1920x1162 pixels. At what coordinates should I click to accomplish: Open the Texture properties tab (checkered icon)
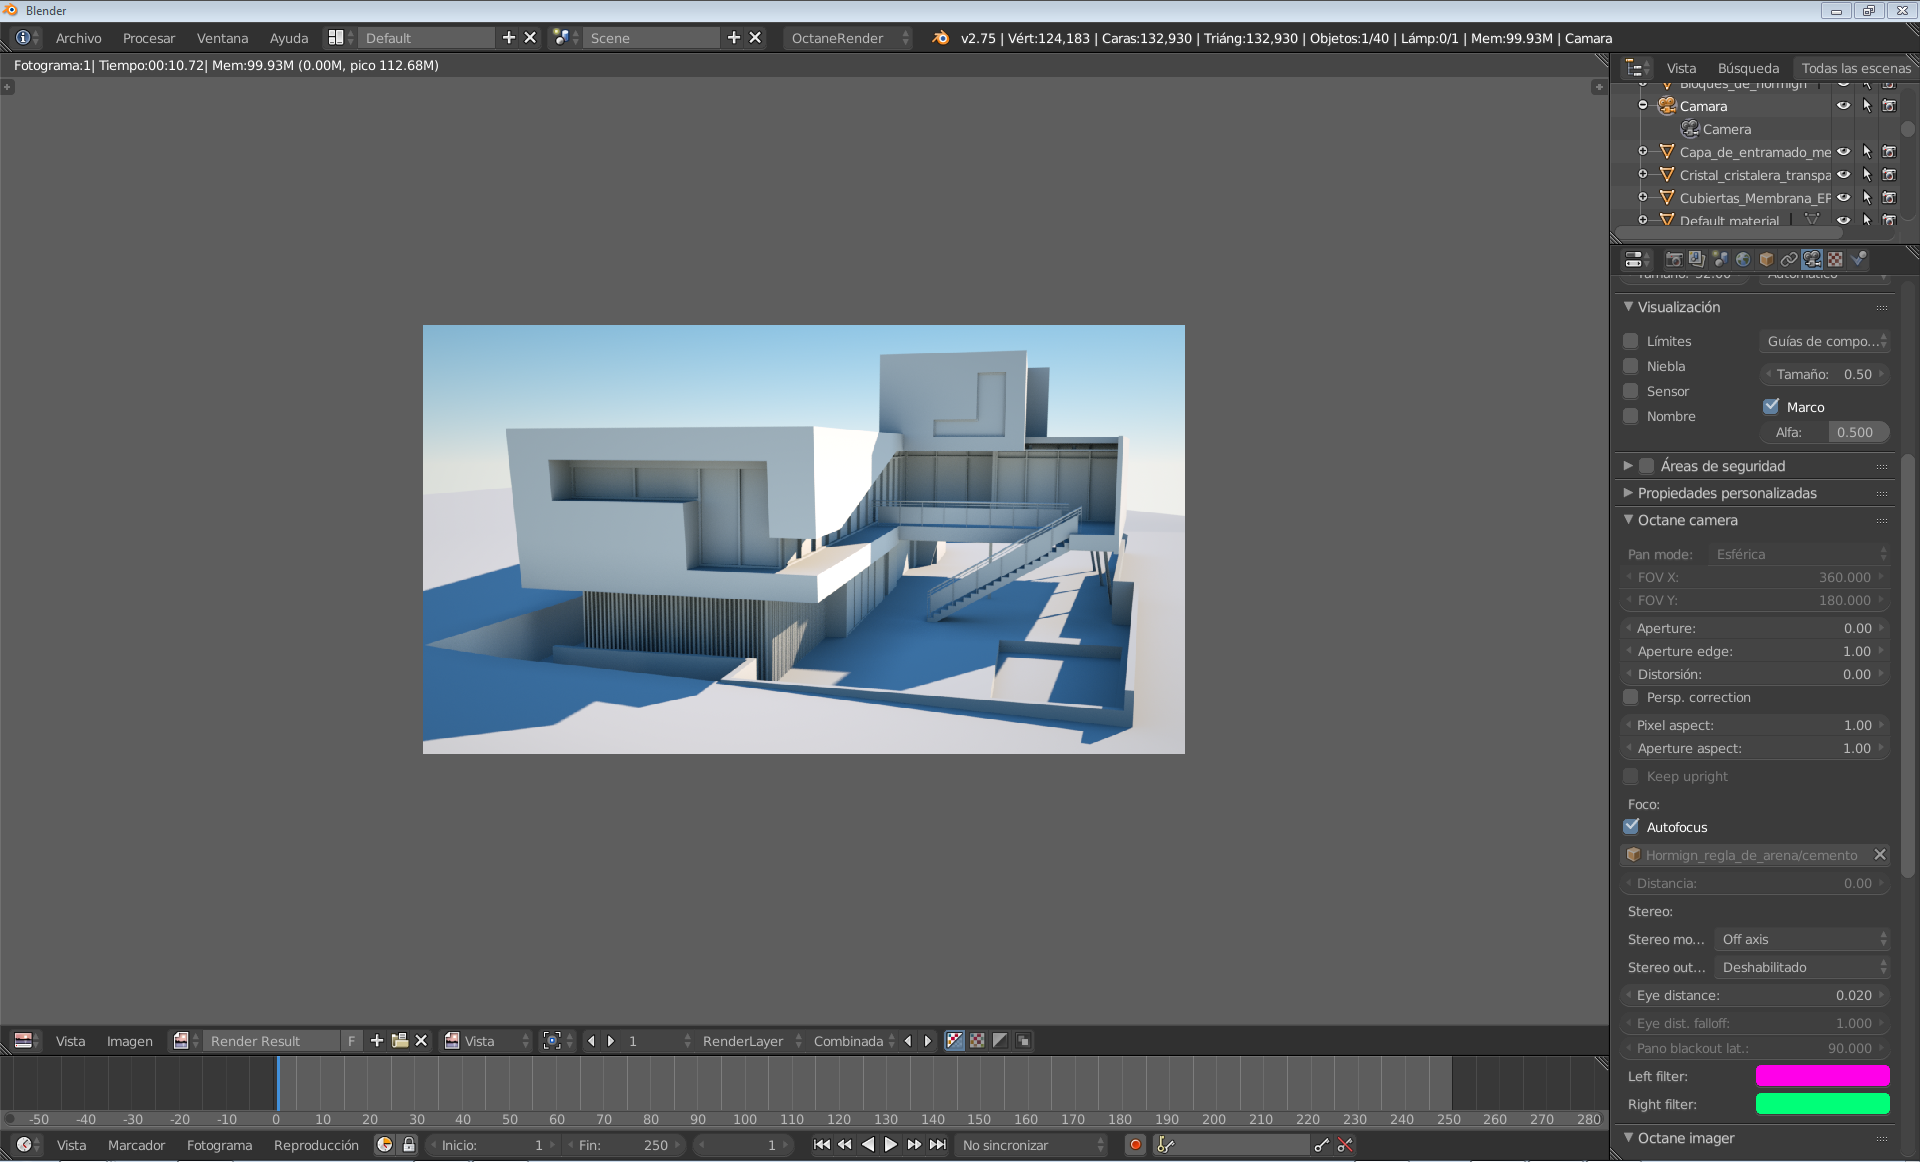[x=1834, y=259]
